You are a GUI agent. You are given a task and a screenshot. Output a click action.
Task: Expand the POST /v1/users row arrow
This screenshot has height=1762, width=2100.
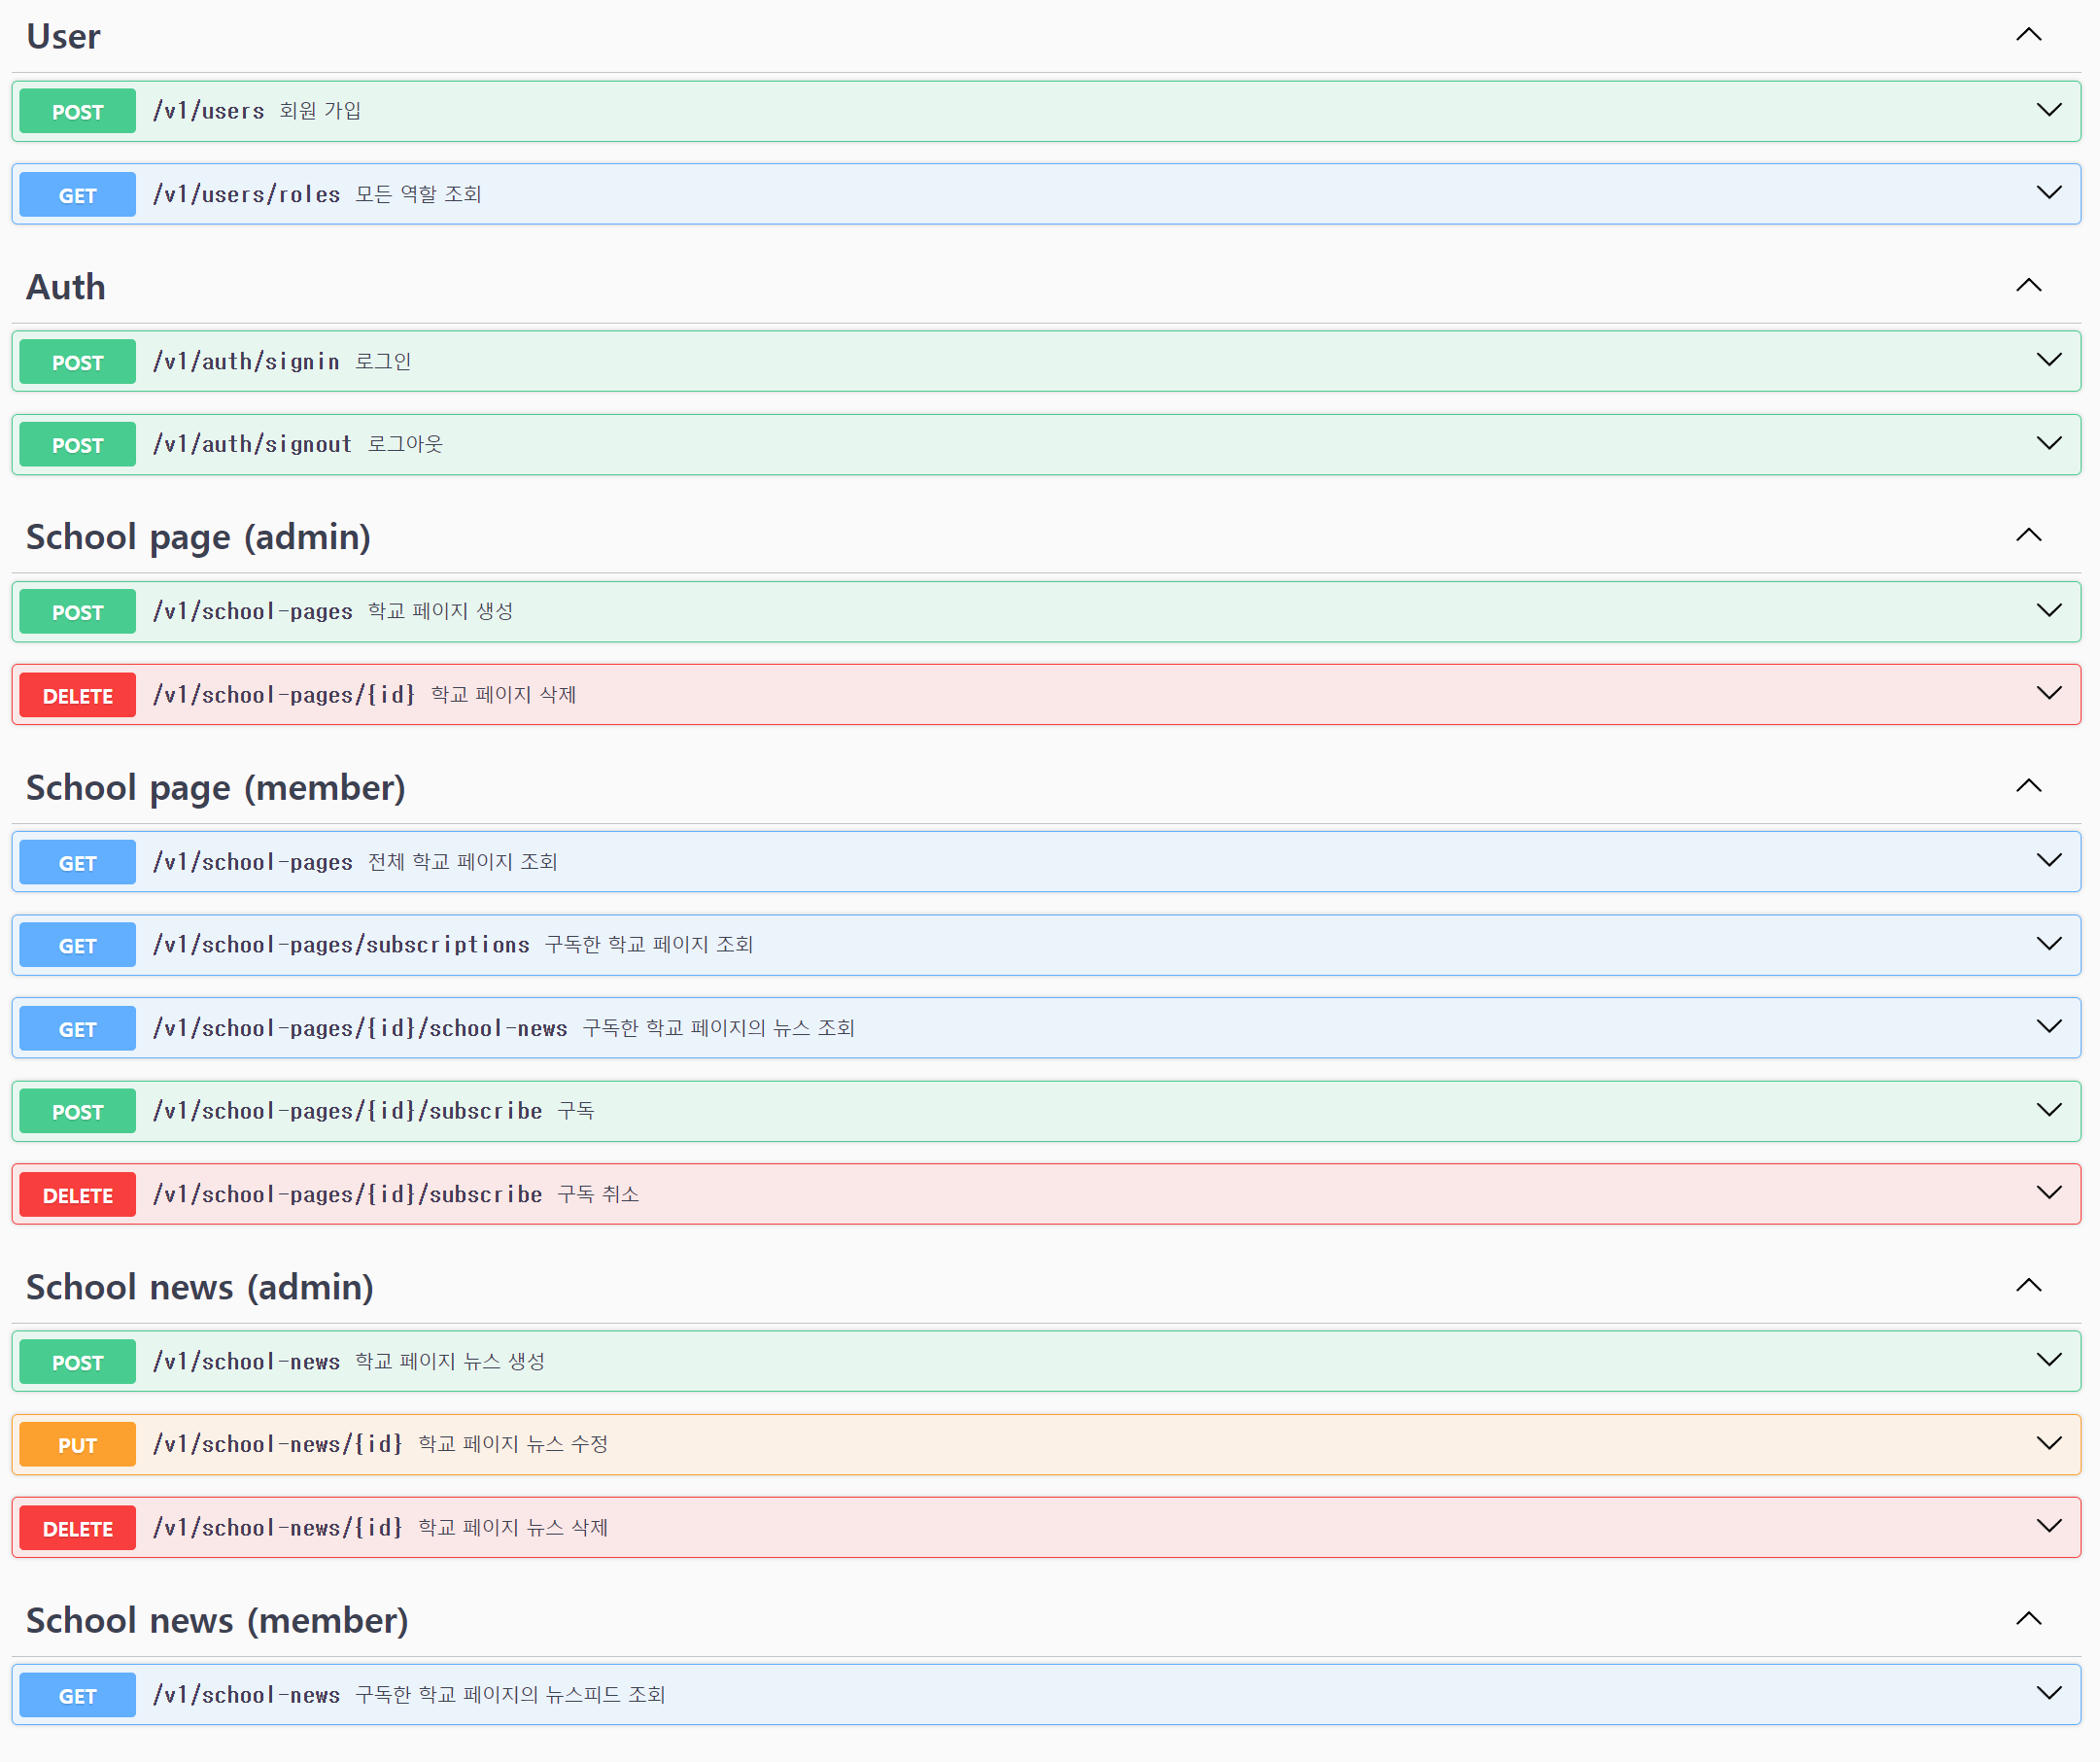click(2048, 110)
